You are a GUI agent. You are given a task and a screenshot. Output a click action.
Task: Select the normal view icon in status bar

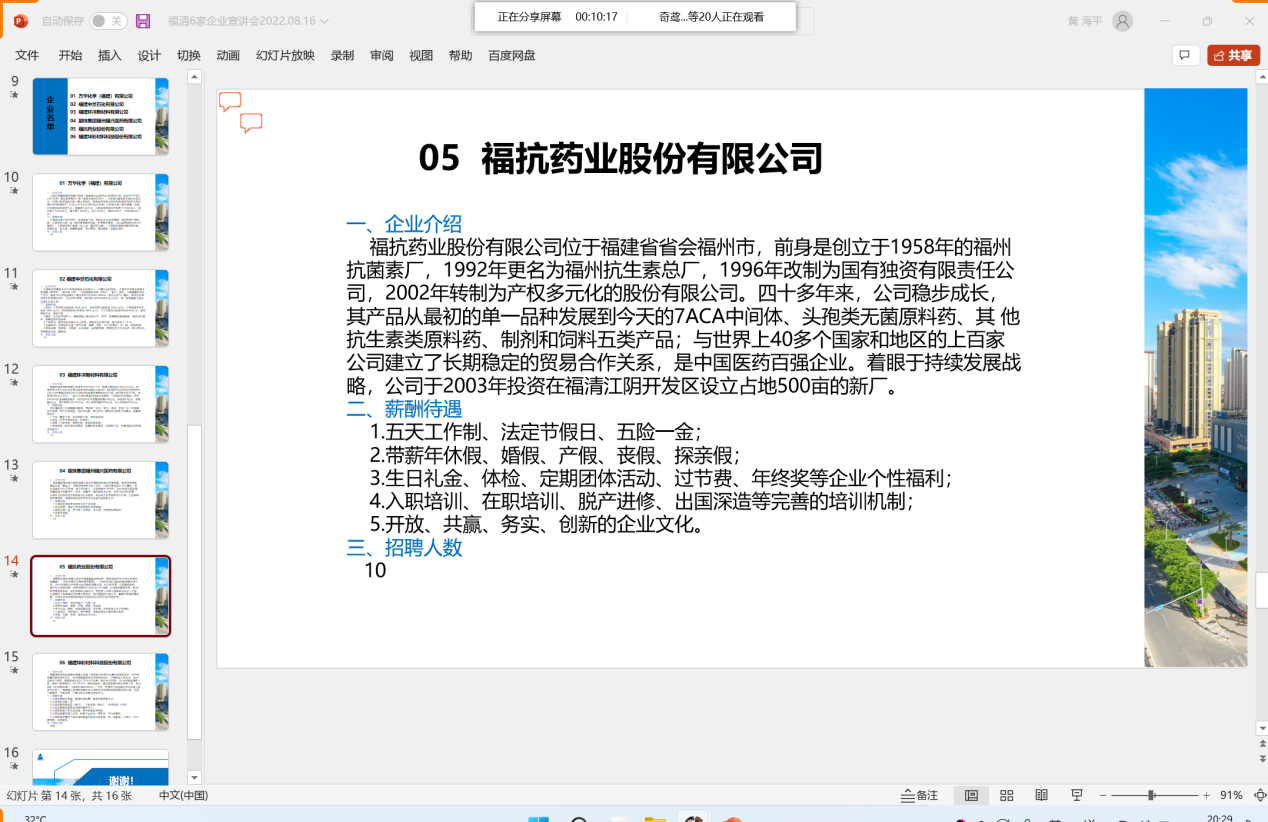pyautogui.click(x=971, y=795)
